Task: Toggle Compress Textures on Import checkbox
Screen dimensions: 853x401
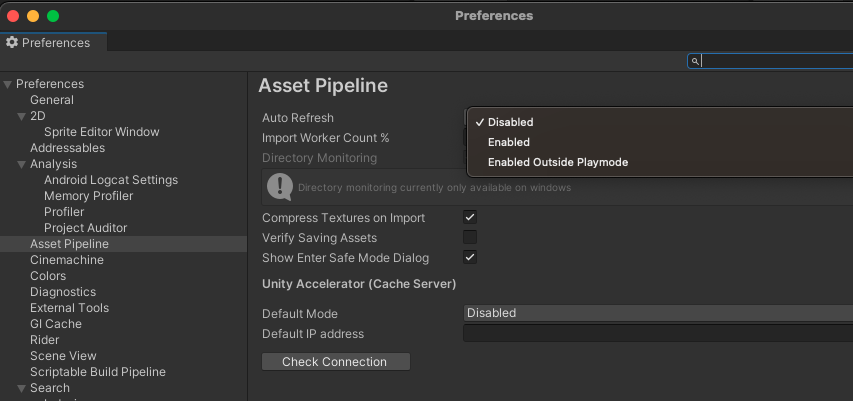Action: click(x=470, y=218)
